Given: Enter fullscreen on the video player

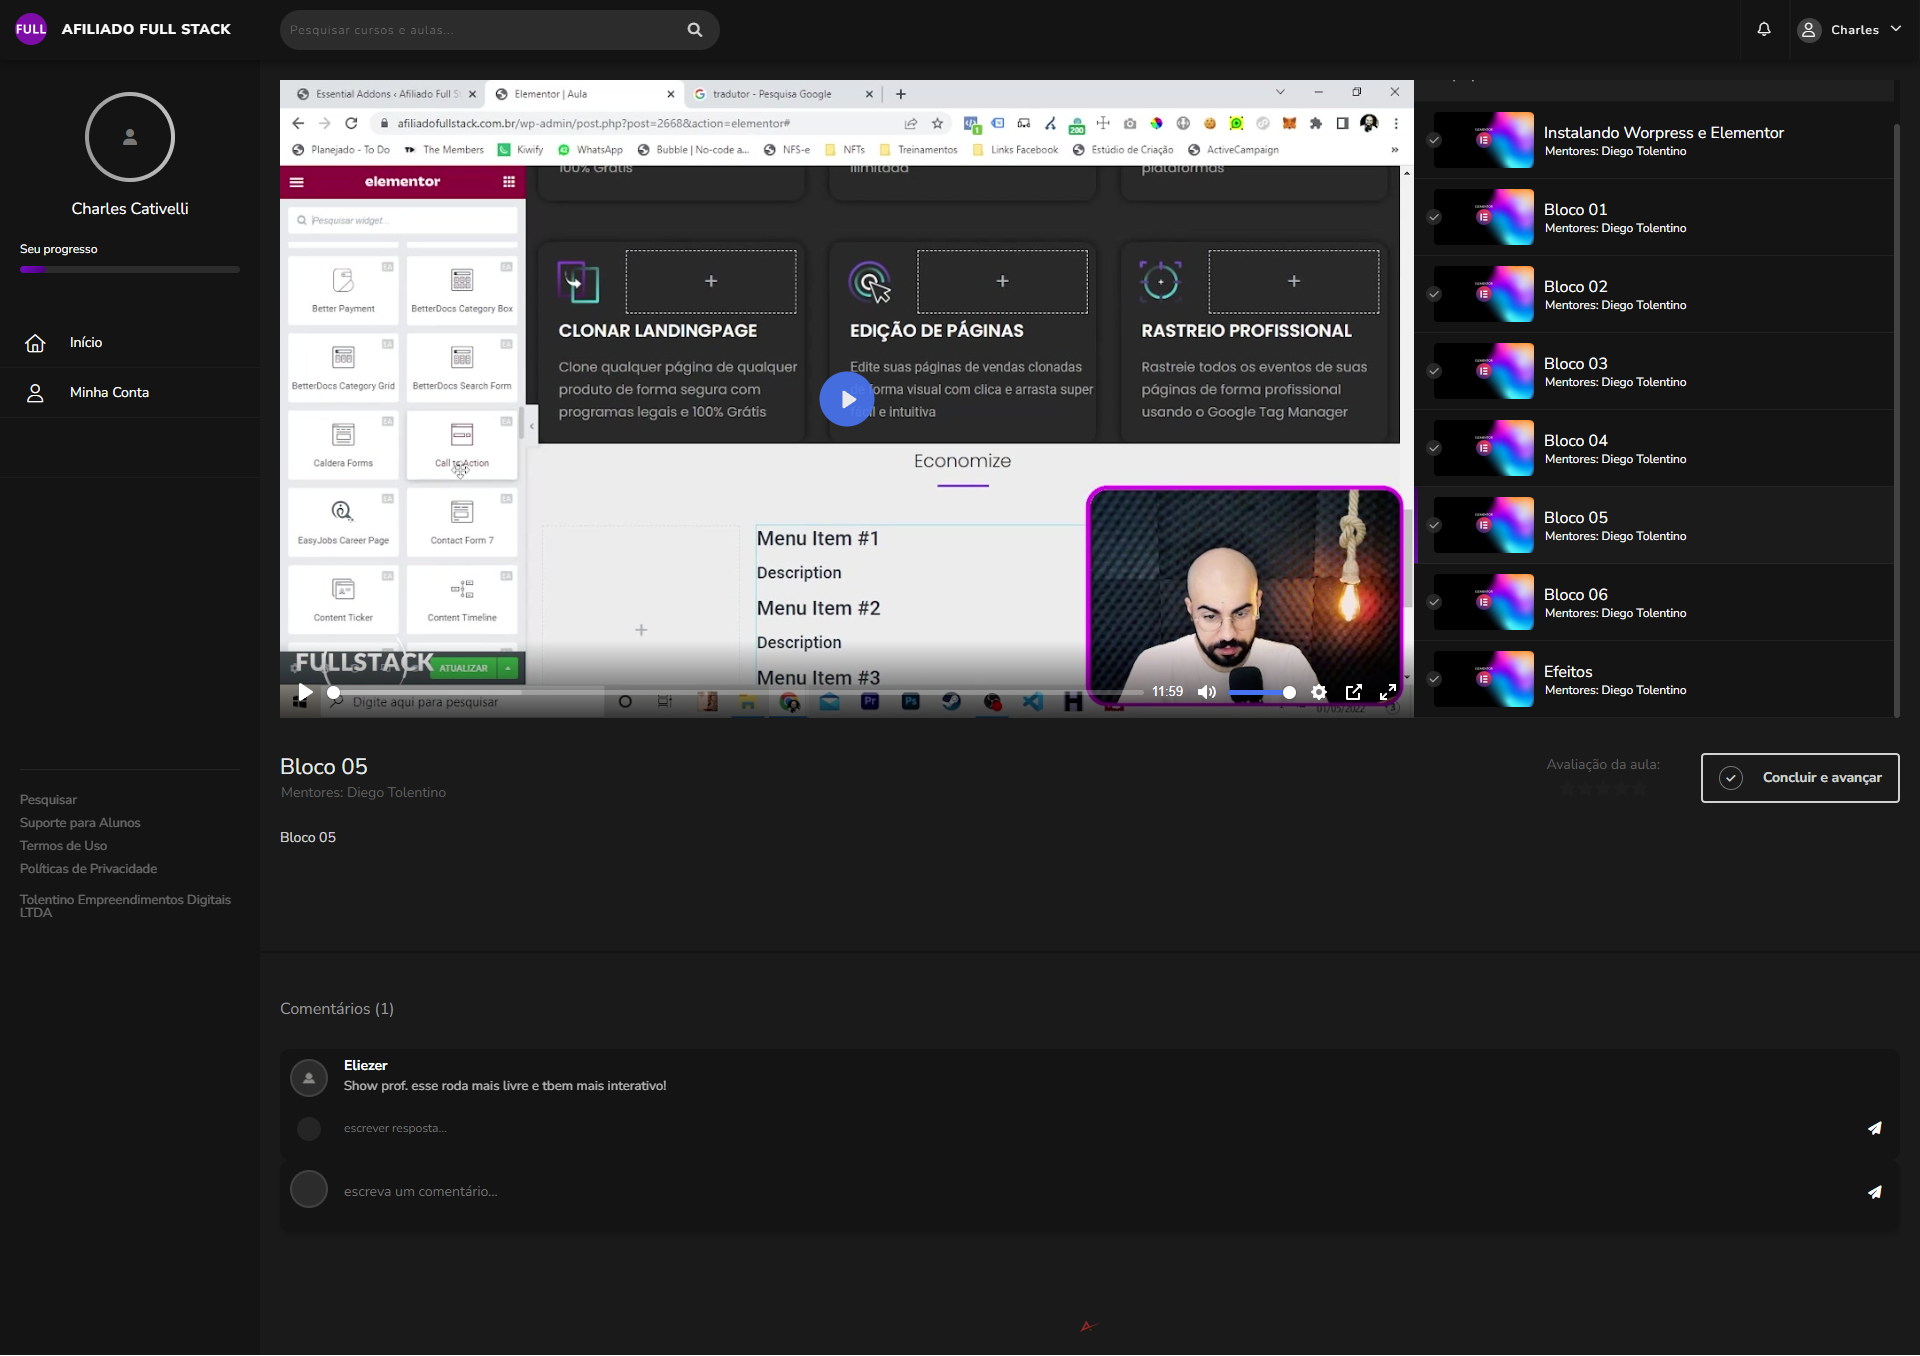Looking at the screenshot, I should (1388, 692).
